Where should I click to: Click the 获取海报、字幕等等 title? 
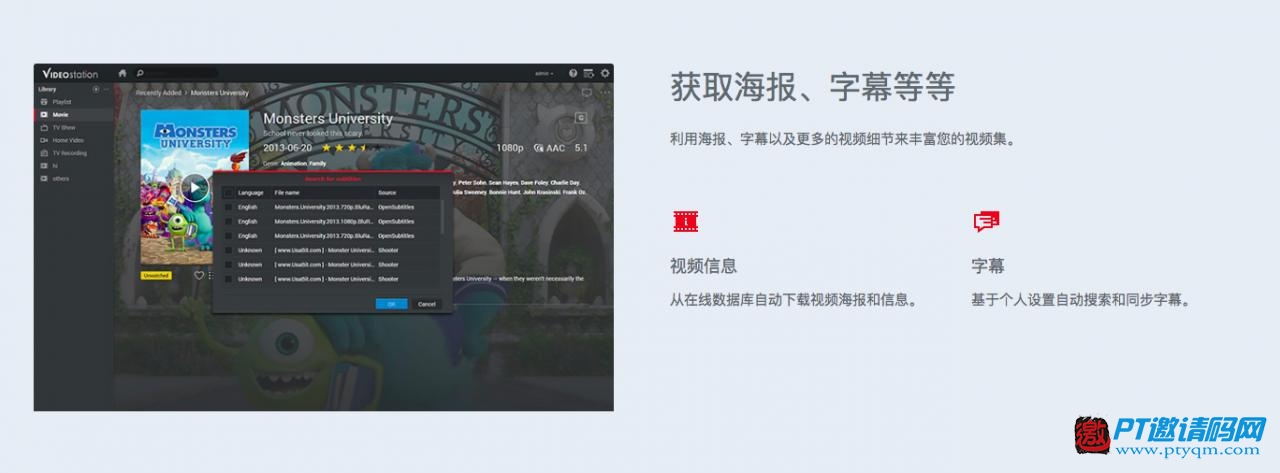(813, 87)
